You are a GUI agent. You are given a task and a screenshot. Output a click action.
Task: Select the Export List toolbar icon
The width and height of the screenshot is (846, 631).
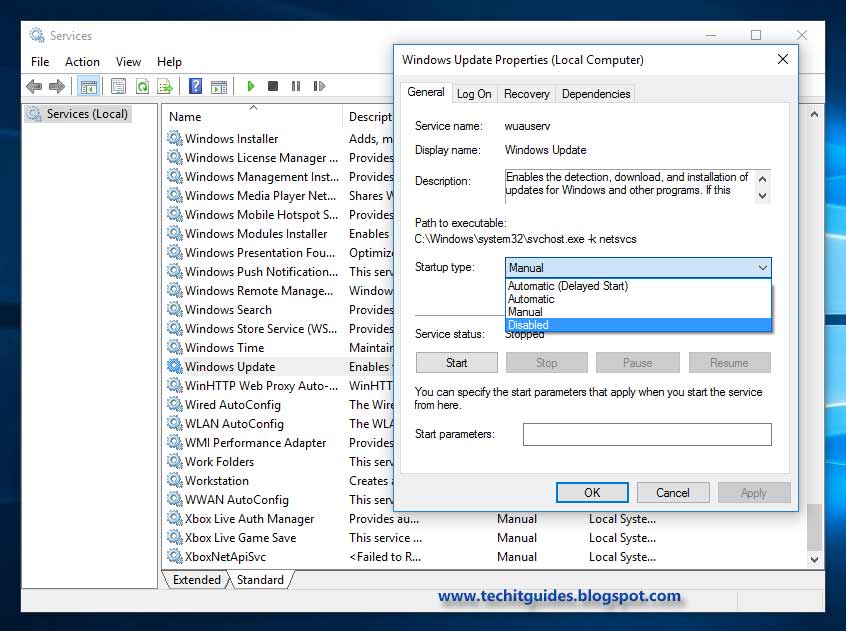[x=166, y=86]
